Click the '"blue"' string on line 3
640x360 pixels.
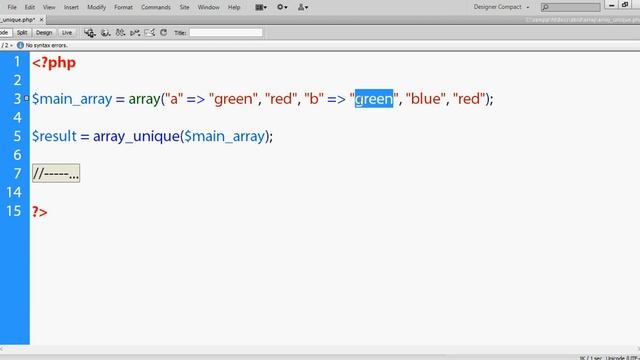click(x=425, y=99)
